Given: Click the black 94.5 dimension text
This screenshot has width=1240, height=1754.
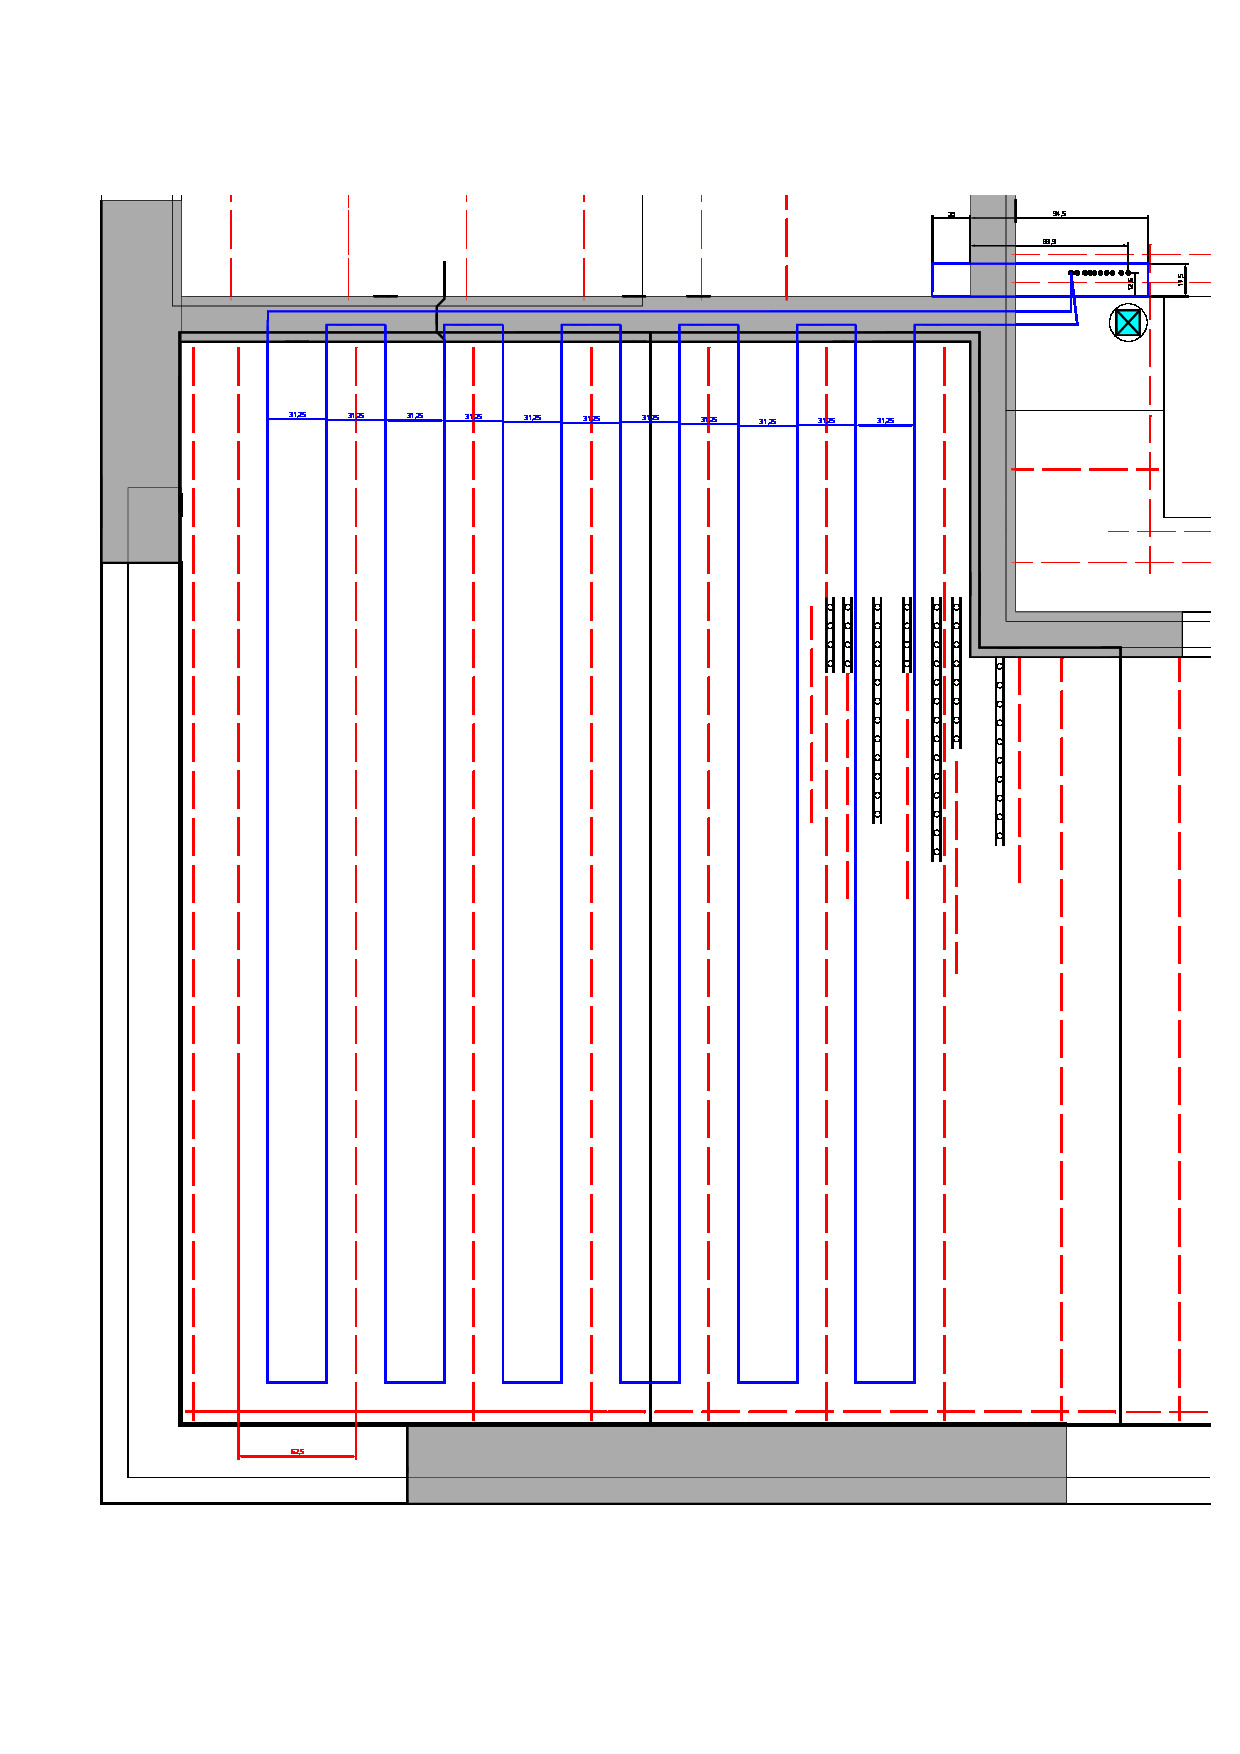Looking at the screenshot, I should [x=1059, y=214].
